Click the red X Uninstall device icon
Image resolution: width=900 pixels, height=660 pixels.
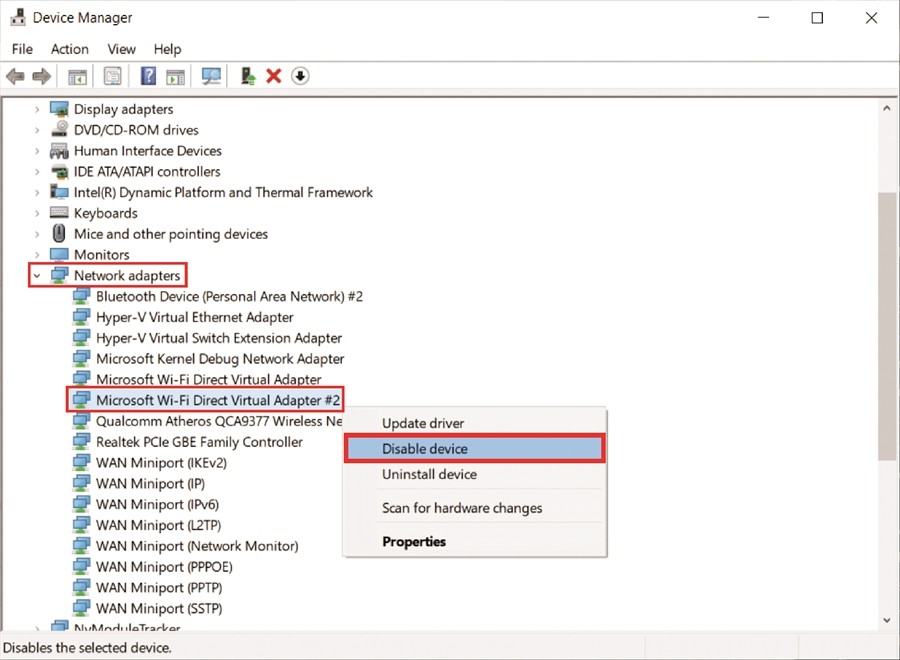point(274,76)
